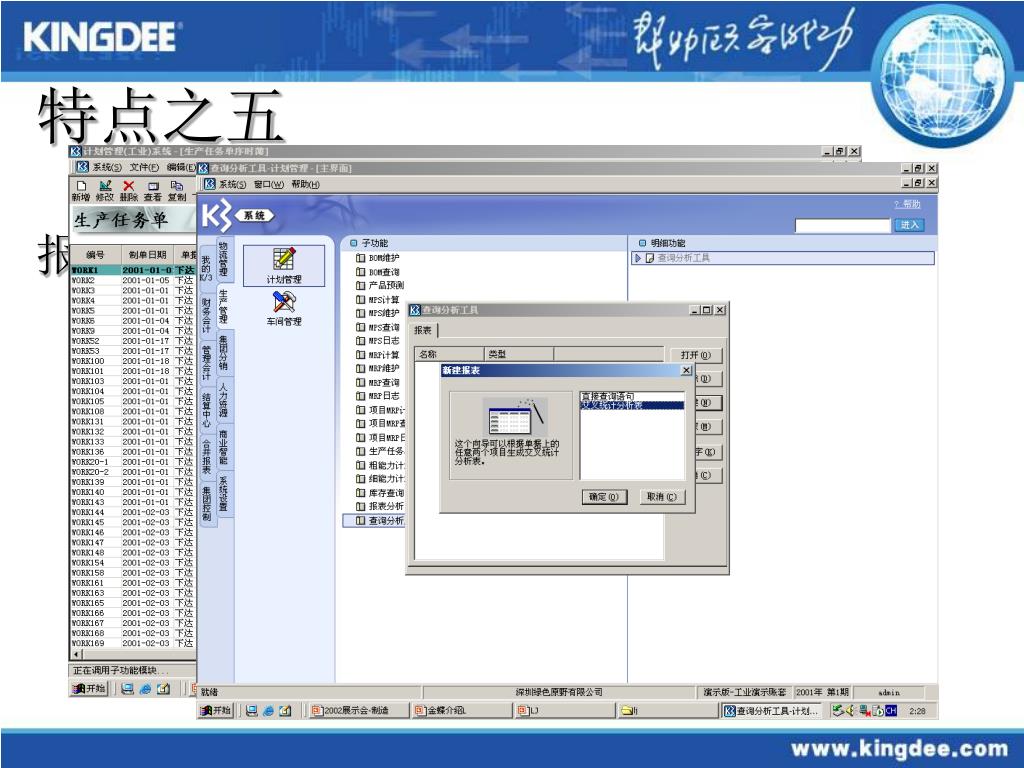The image size is (1024, 768).
Task: Switch to 结算中心 vertical tab
Action: click(x=206, y=409)
